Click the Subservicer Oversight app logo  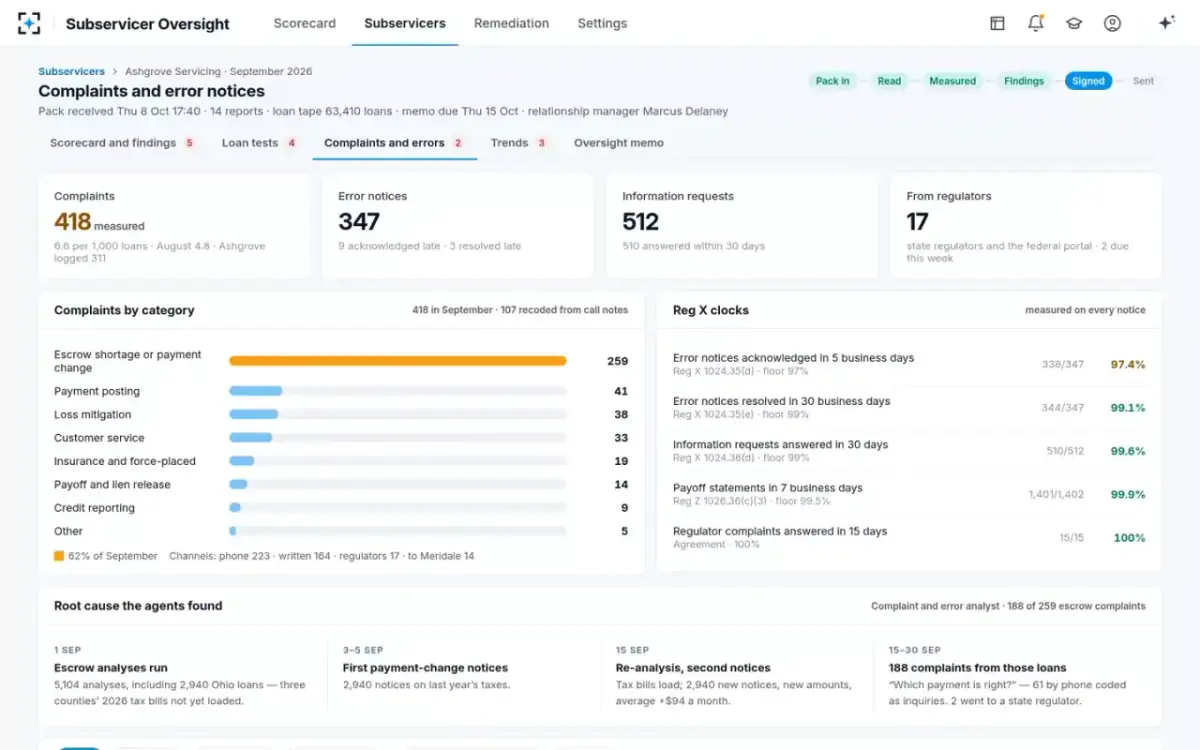point(29,23)
